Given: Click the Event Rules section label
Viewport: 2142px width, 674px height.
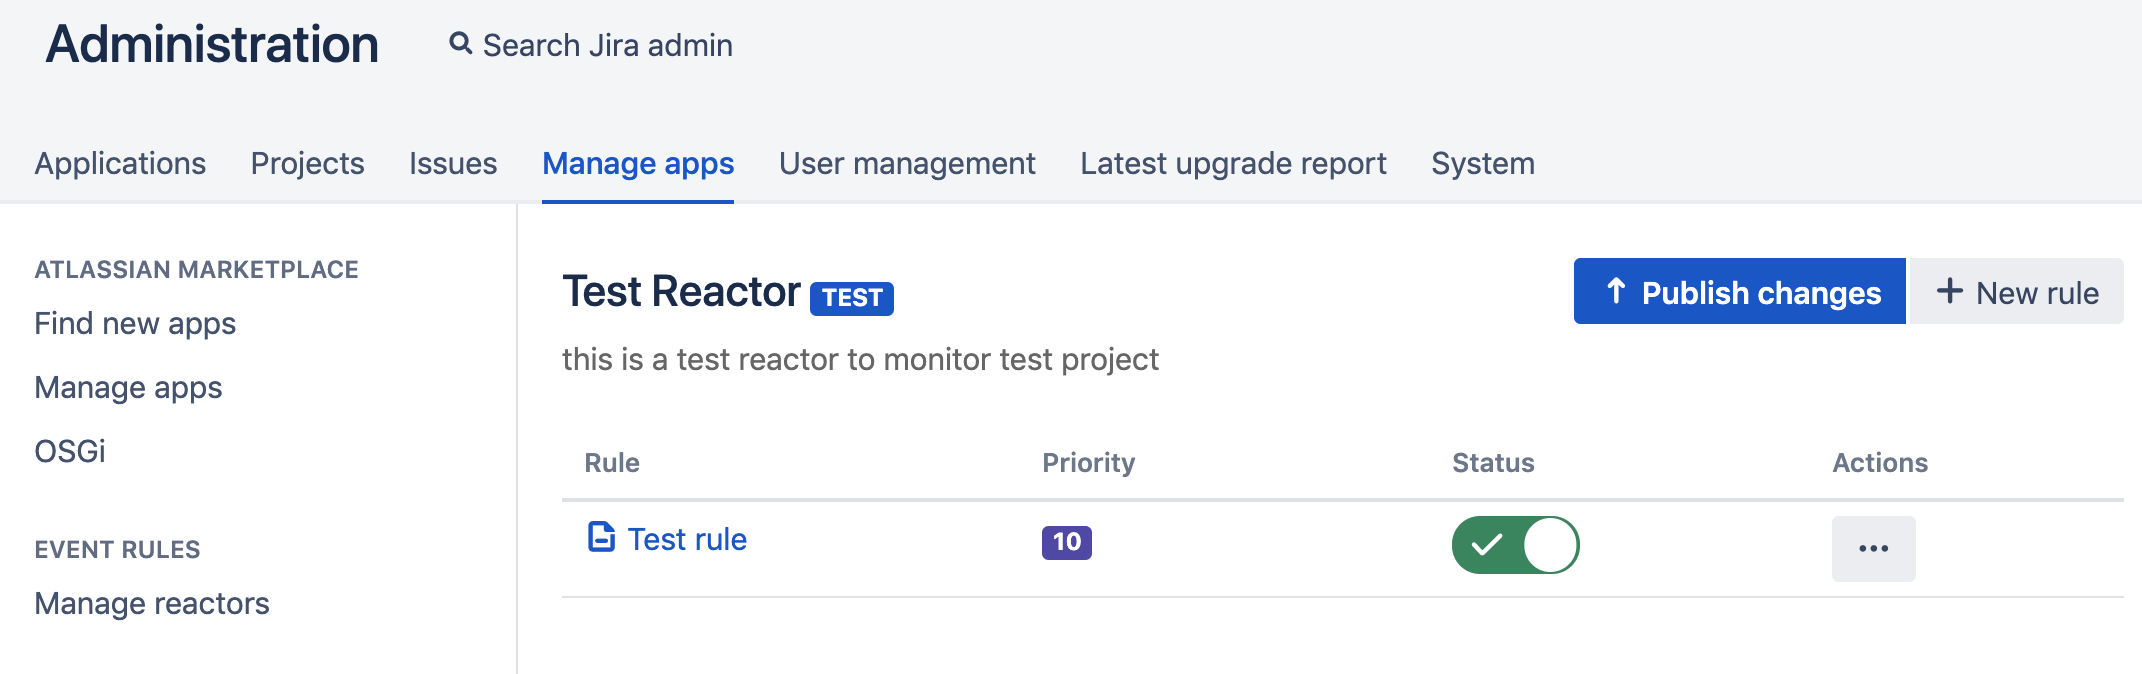Looking at the screenshot, I should pos(117,550).
